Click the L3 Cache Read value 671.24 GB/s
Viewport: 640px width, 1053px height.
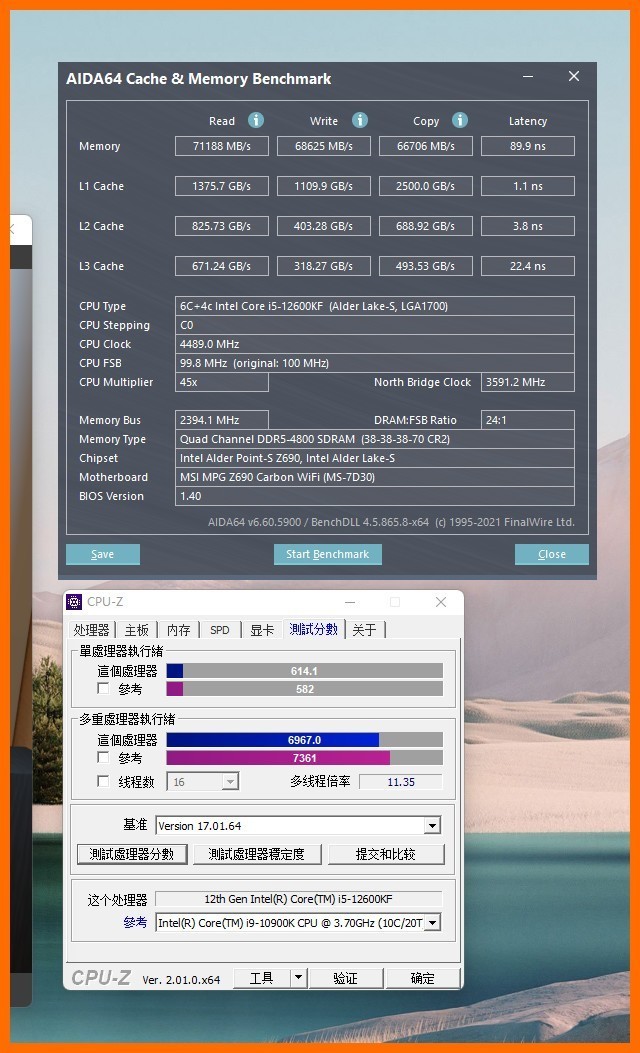click(222, 266)
